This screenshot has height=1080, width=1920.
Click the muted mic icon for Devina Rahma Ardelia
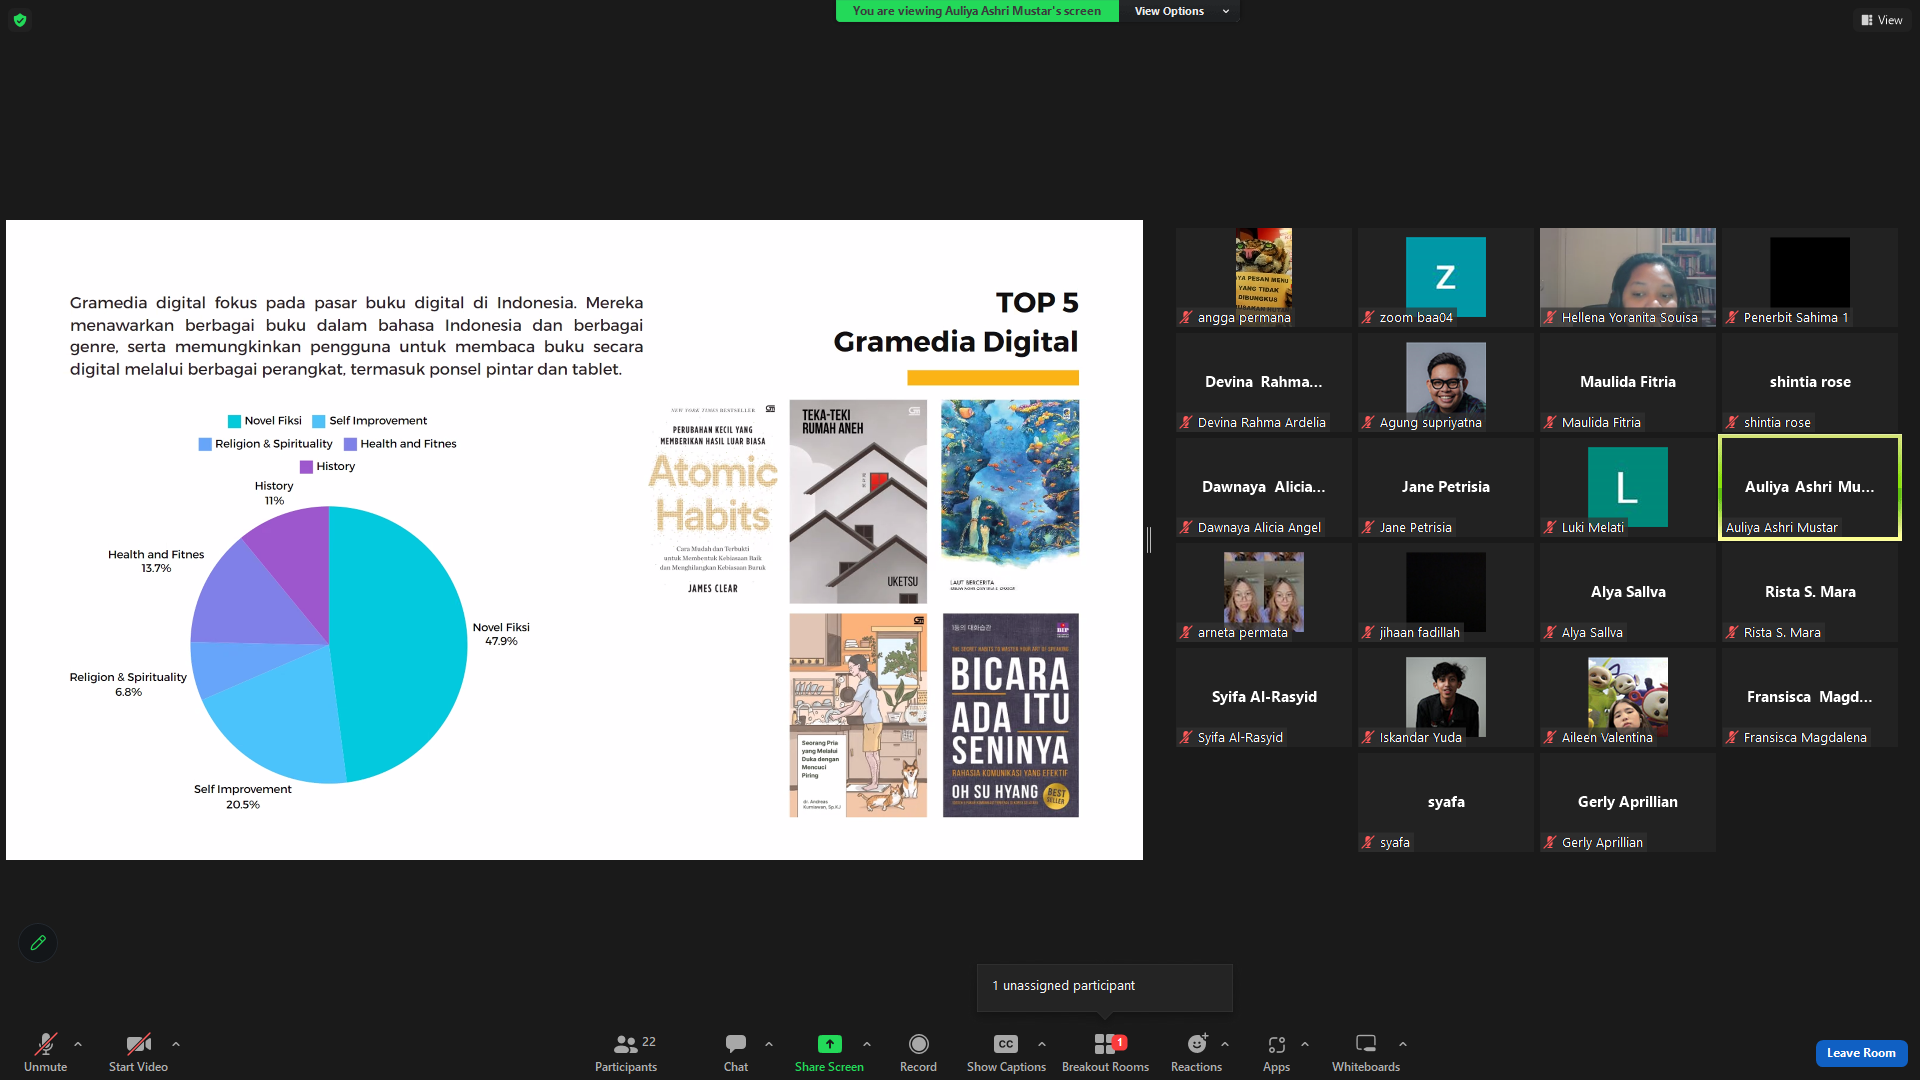[x=1186, y=423]
